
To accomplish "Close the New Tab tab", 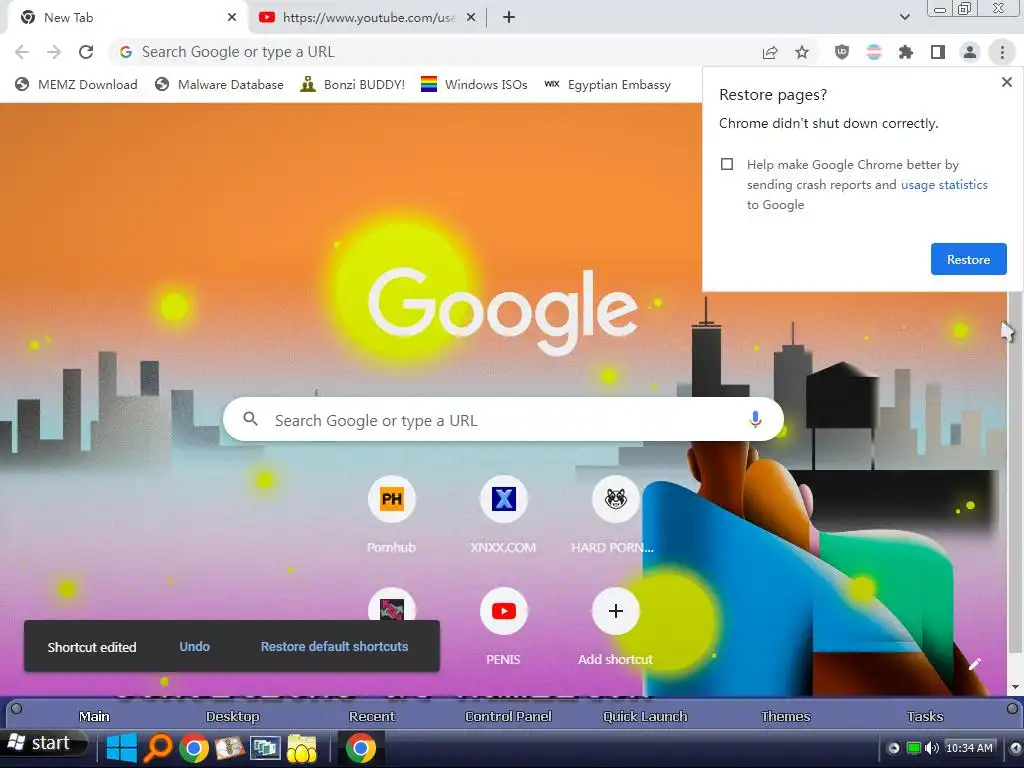I will 232,18.
